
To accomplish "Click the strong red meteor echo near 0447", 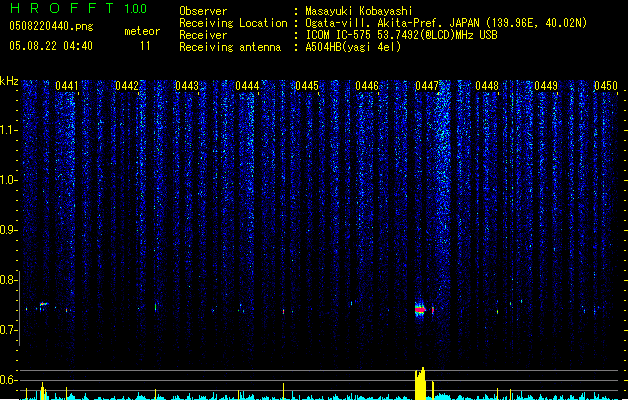I will pos(420,310).
